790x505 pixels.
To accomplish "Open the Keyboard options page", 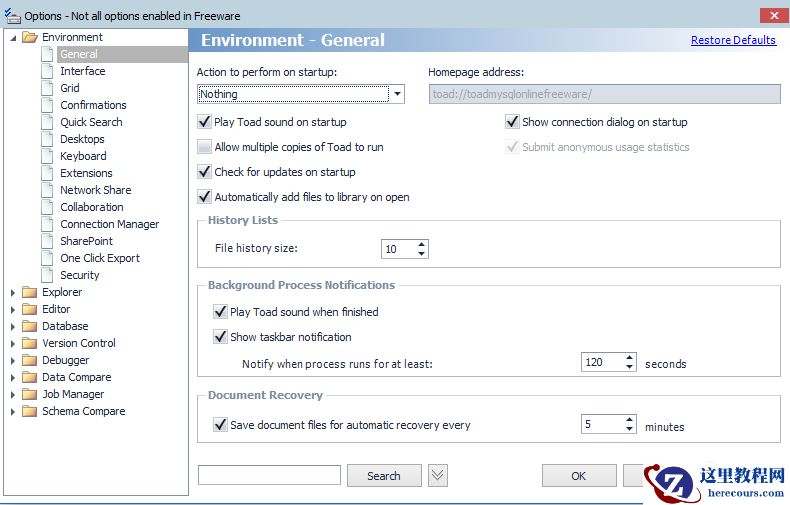I will pyautogui.click(x=83, y=156).
